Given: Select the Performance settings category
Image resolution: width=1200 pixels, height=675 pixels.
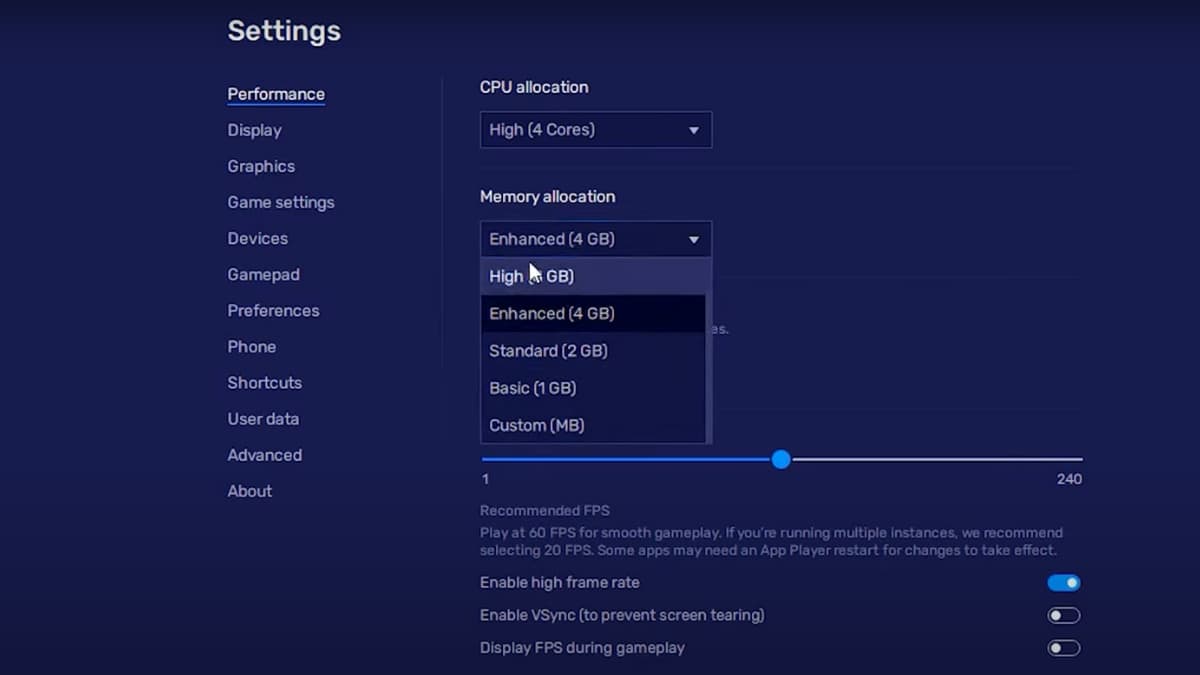Looking at the screenshot, I should coord(276,94).
